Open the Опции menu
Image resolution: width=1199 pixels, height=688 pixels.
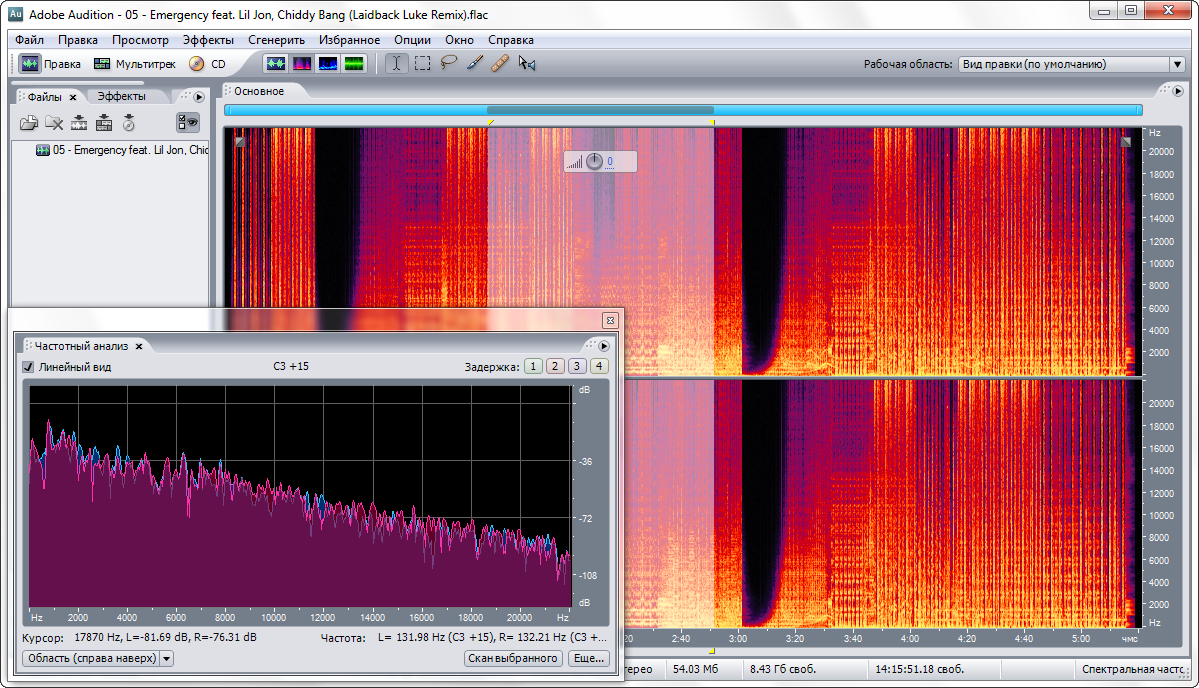412,40
